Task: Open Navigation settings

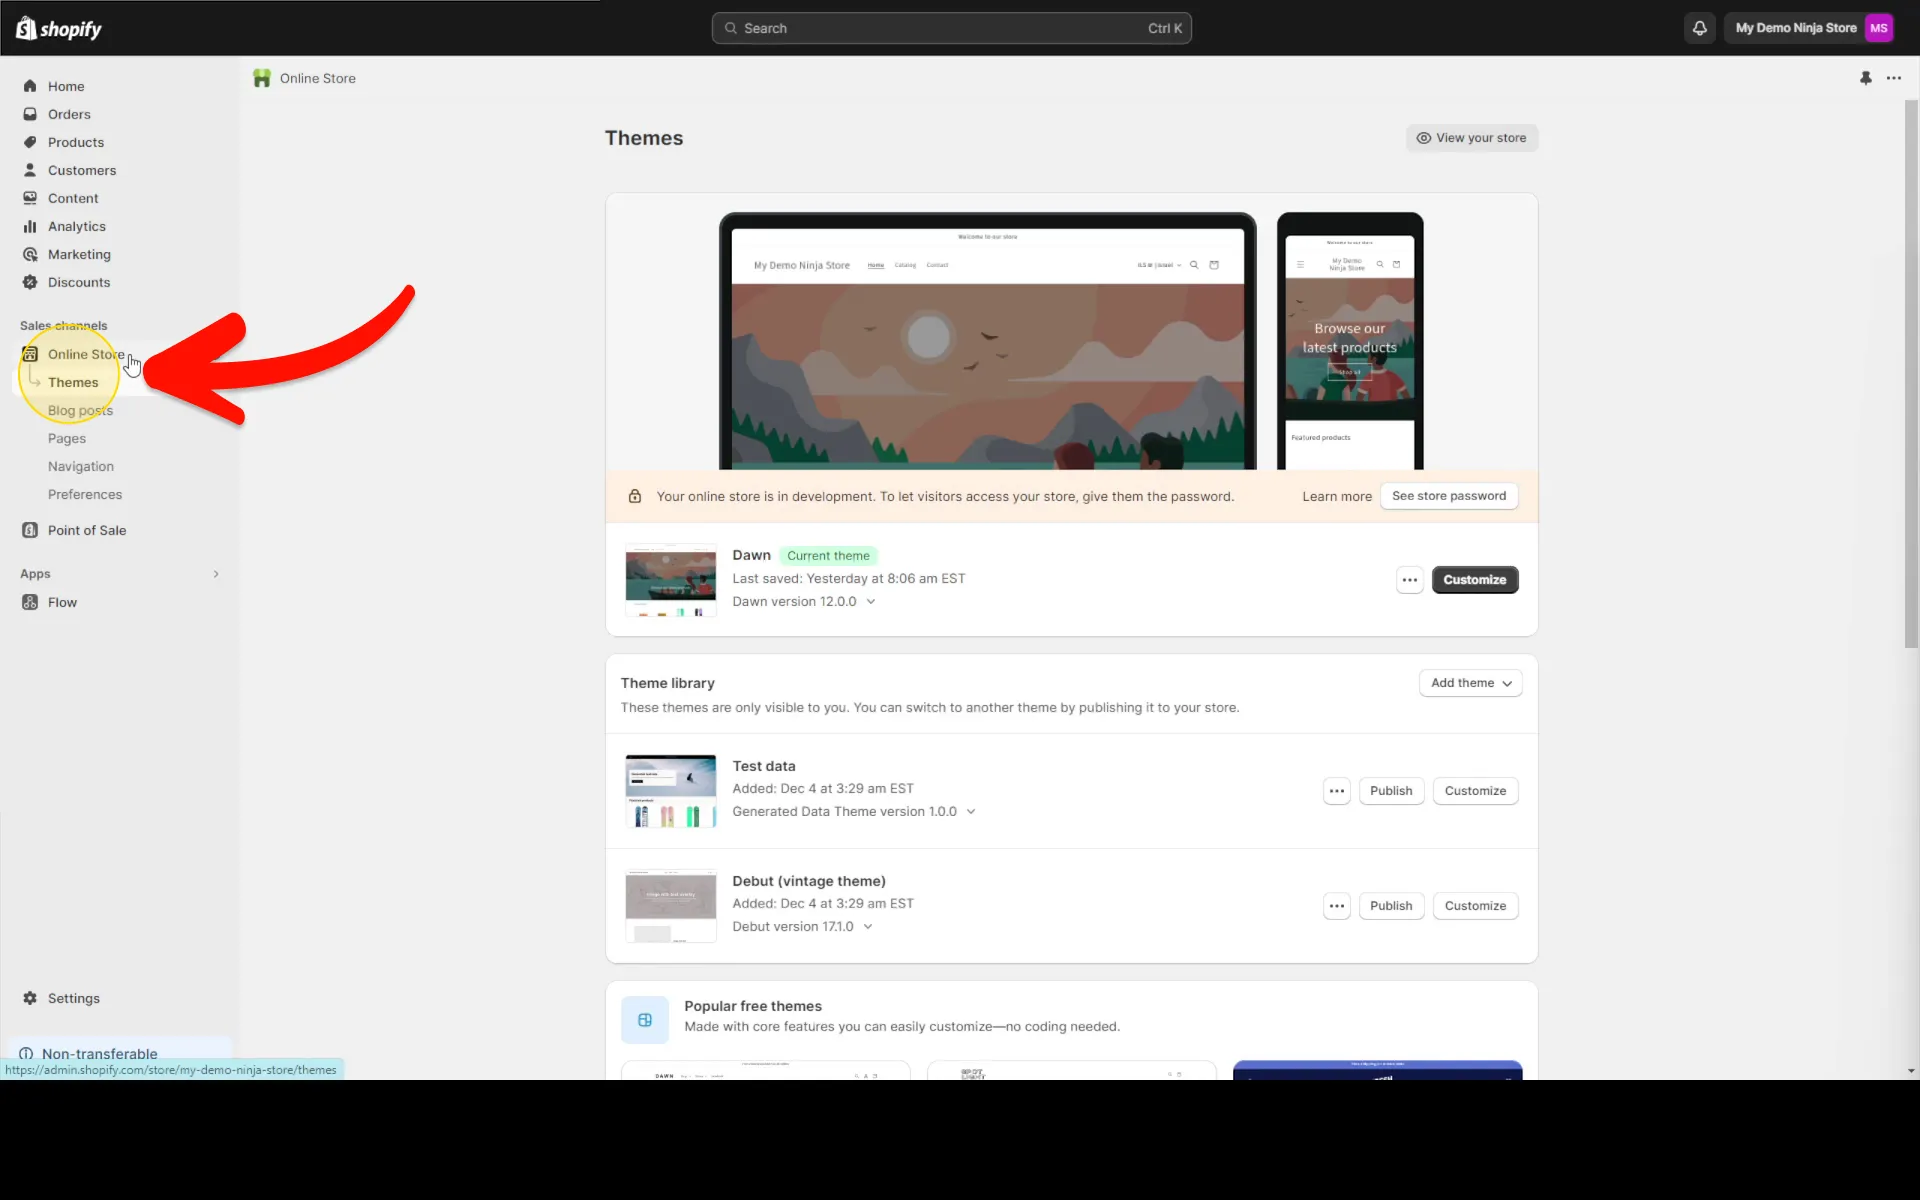Action: (81, 466)
